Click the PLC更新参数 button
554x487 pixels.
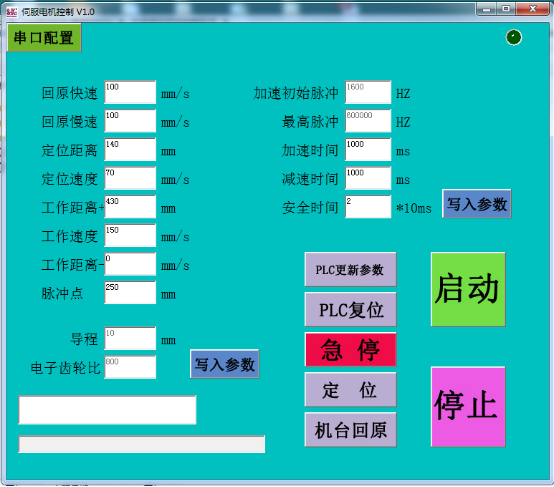350,269
